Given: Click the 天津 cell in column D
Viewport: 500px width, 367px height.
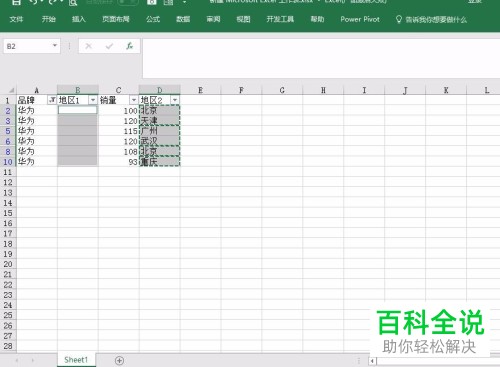Looking at the screenshot, I should pyautogui.click(x=160, y=121).
